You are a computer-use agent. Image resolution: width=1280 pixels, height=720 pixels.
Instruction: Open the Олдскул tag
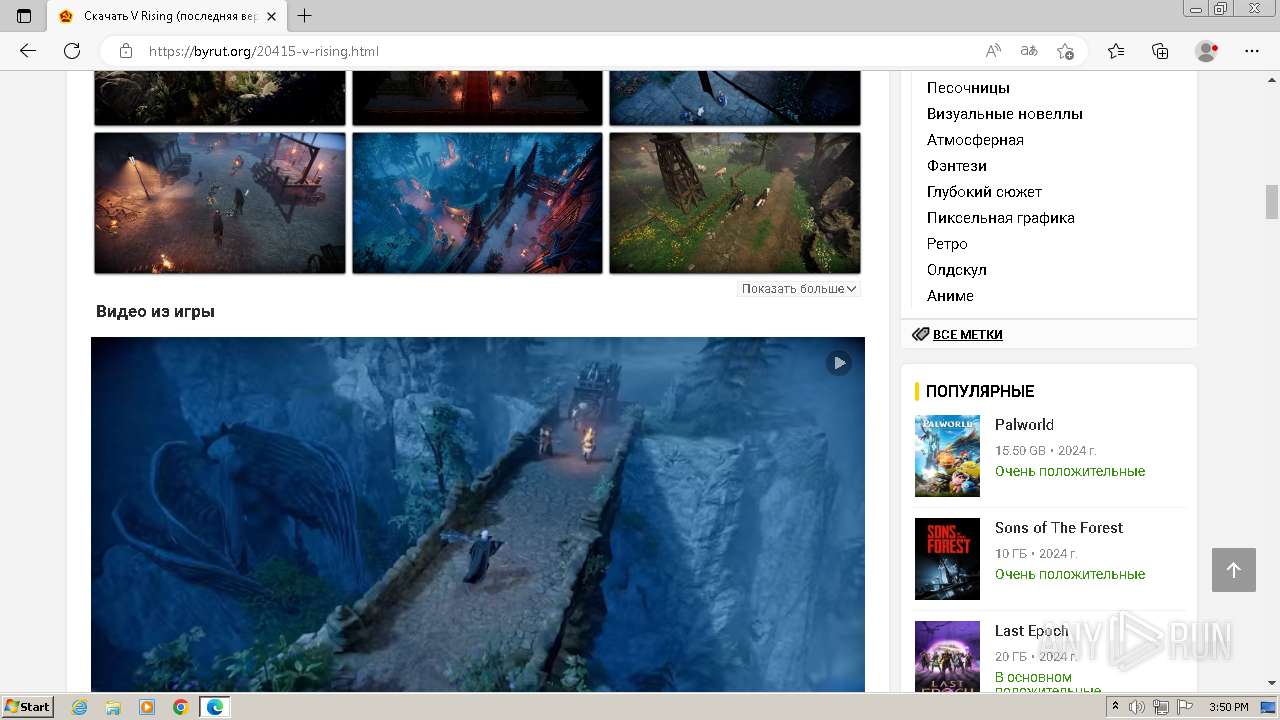pyautogui.click(x=957, y=270)
